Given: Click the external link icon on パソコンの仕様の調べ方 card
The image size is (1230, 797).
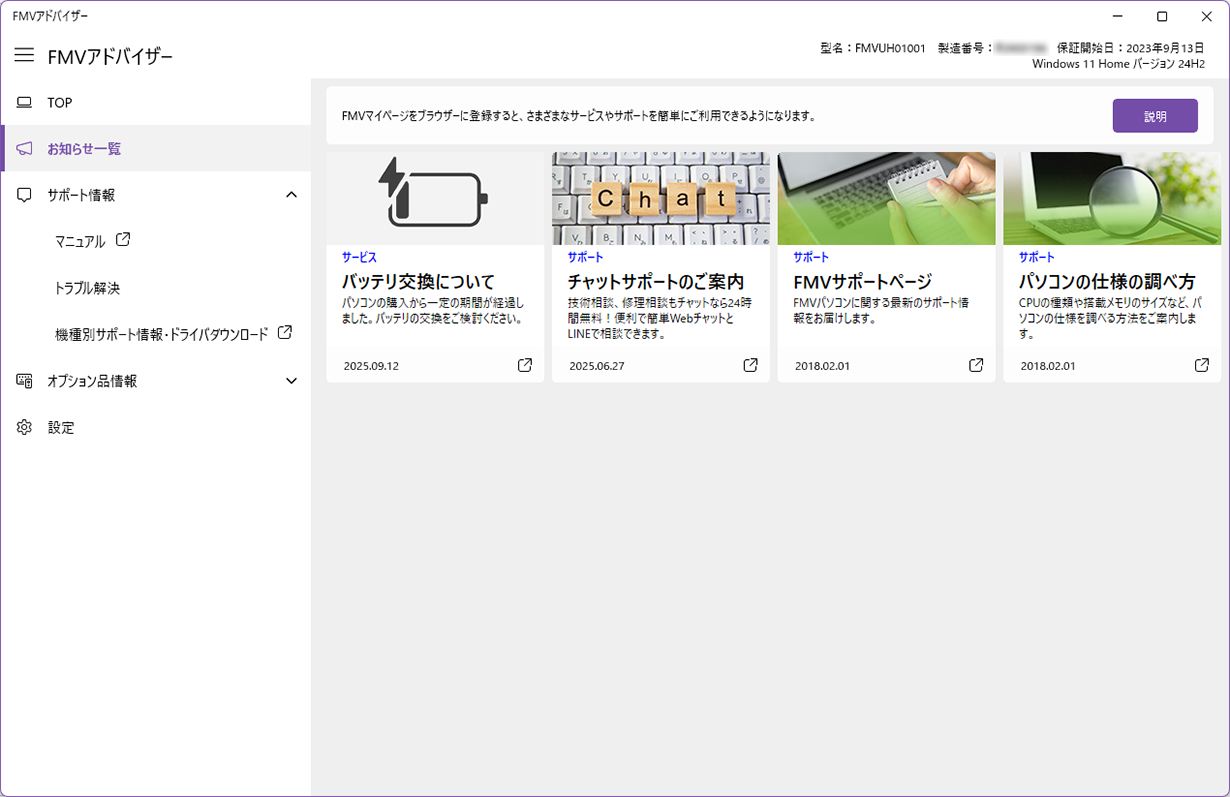Looking at the screenshot, I should tap(1201, 365).
